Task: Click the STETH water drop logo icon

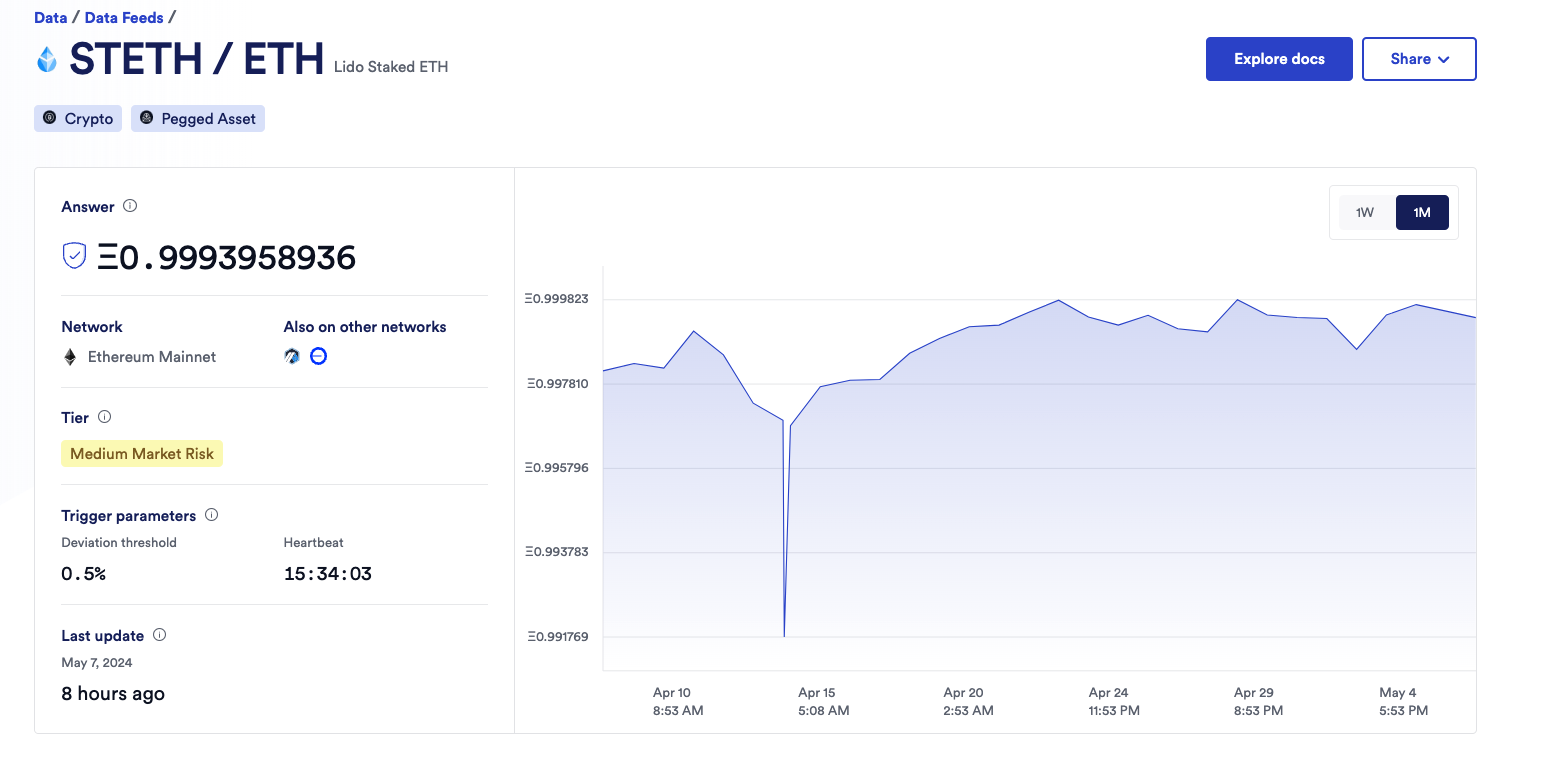Action: click(47, 59)
